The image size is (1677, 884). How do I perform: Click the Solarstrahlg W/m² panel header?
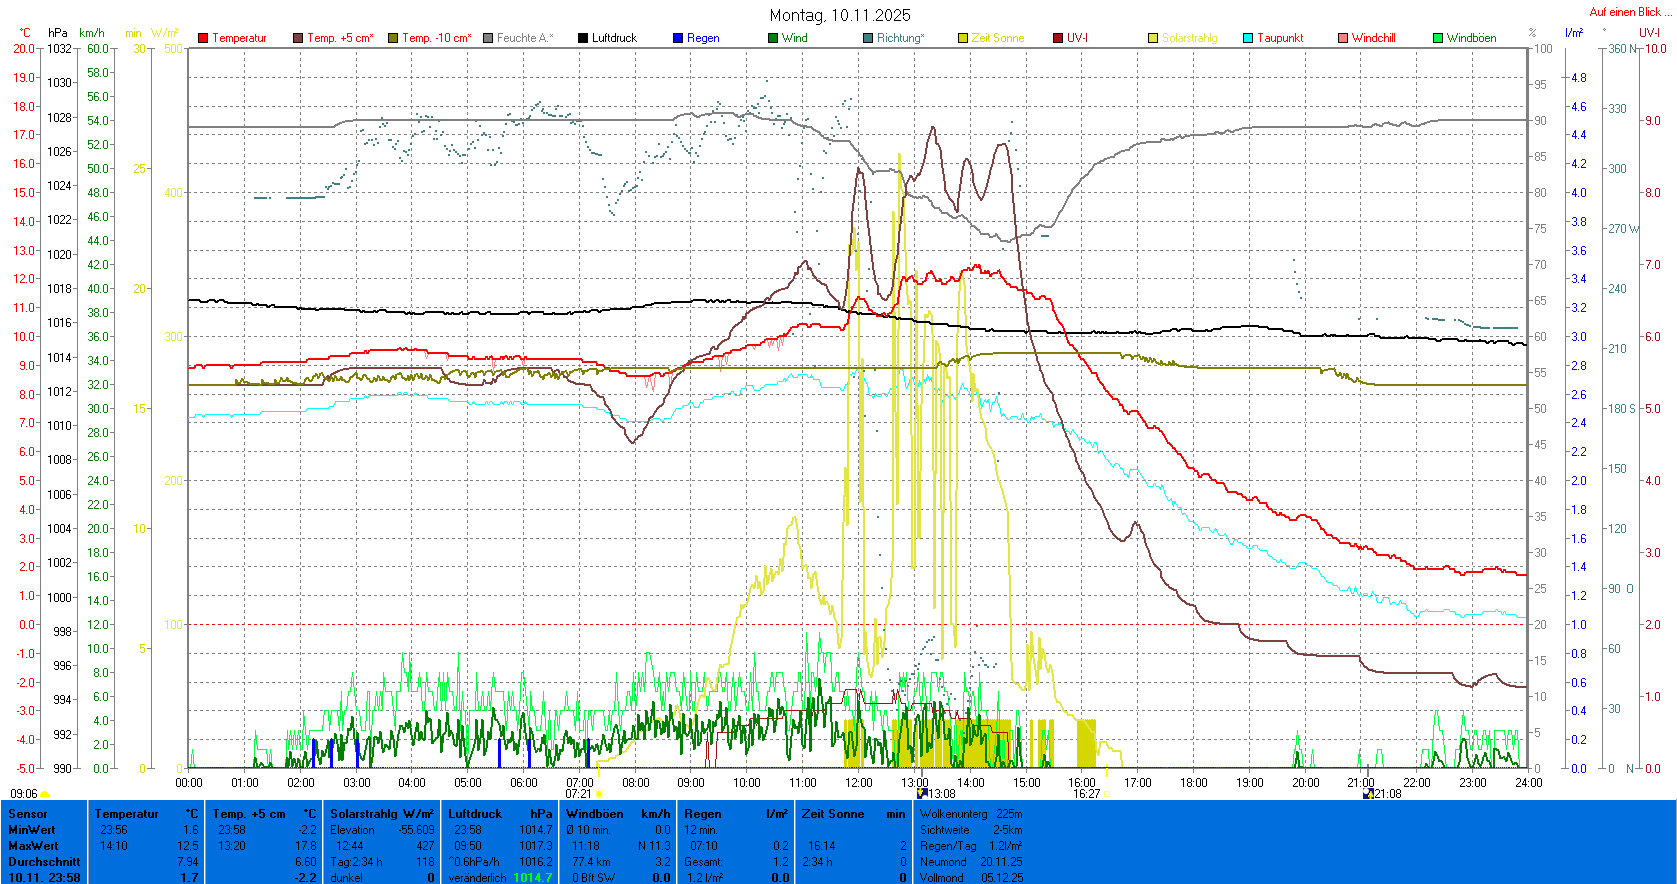click(382, 814)
